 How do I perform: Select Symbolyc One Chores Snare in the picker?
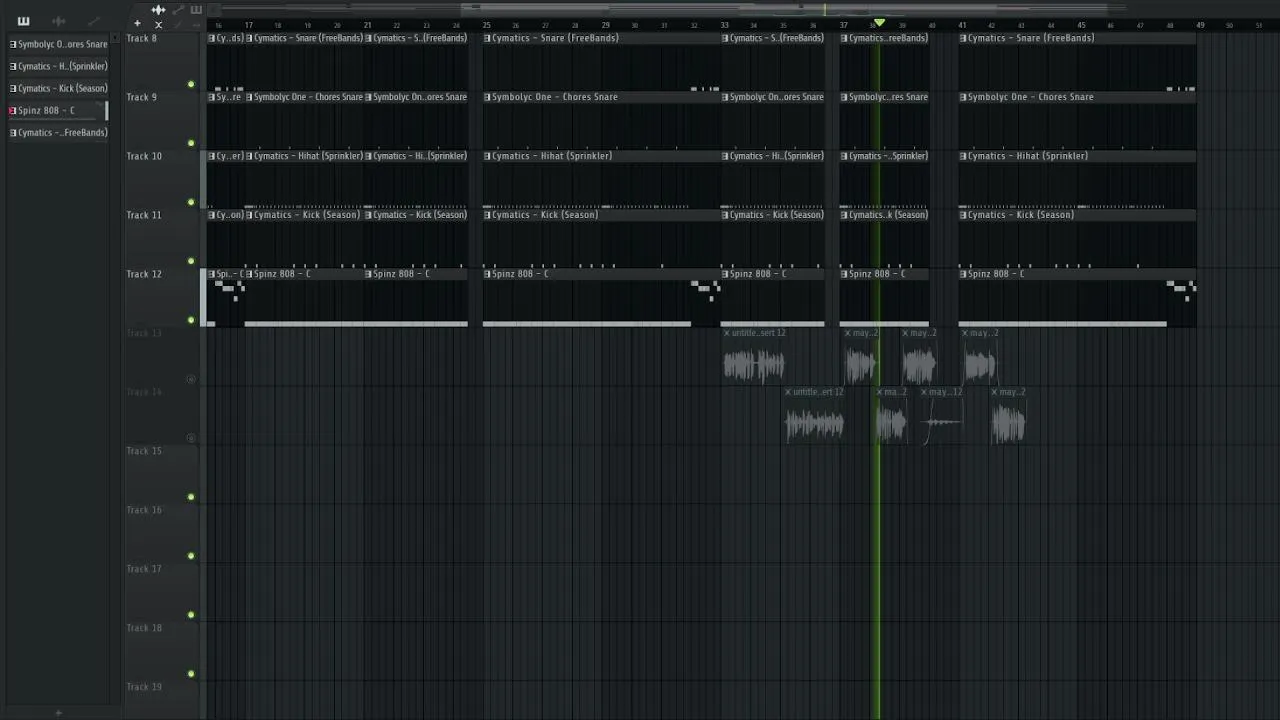click(x=58, y=44)
